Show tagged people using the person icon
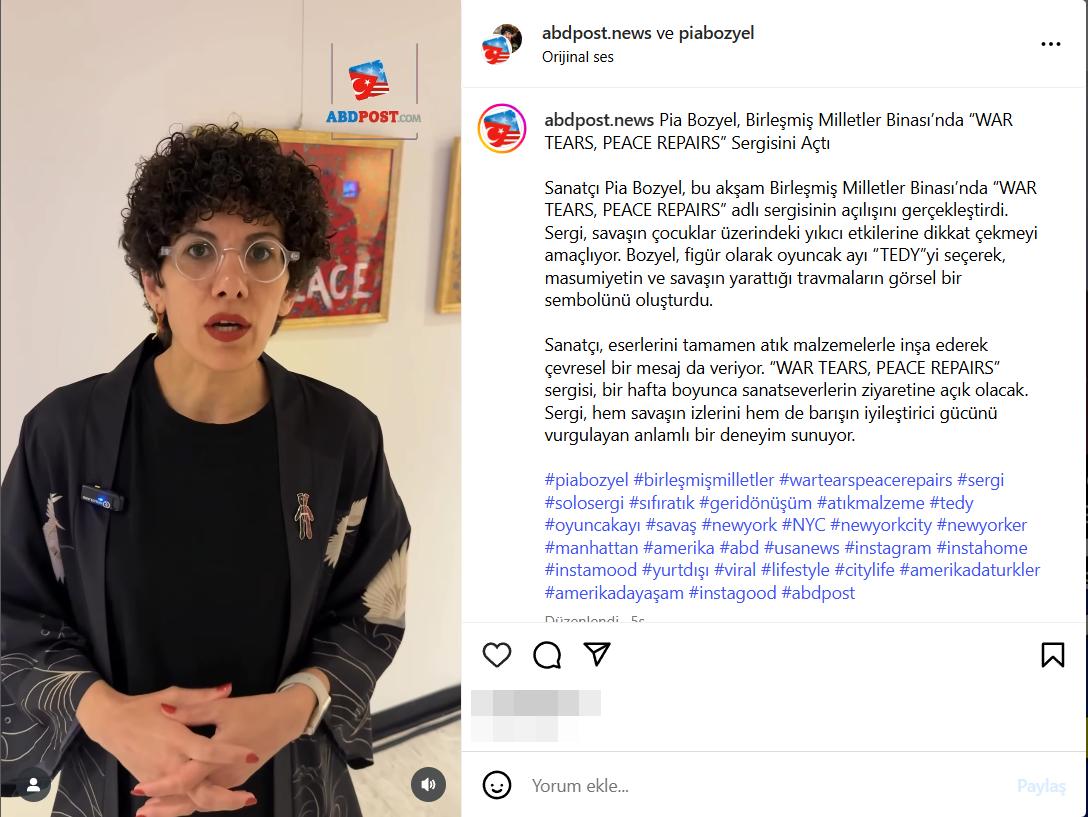 (x=33, y=784)
